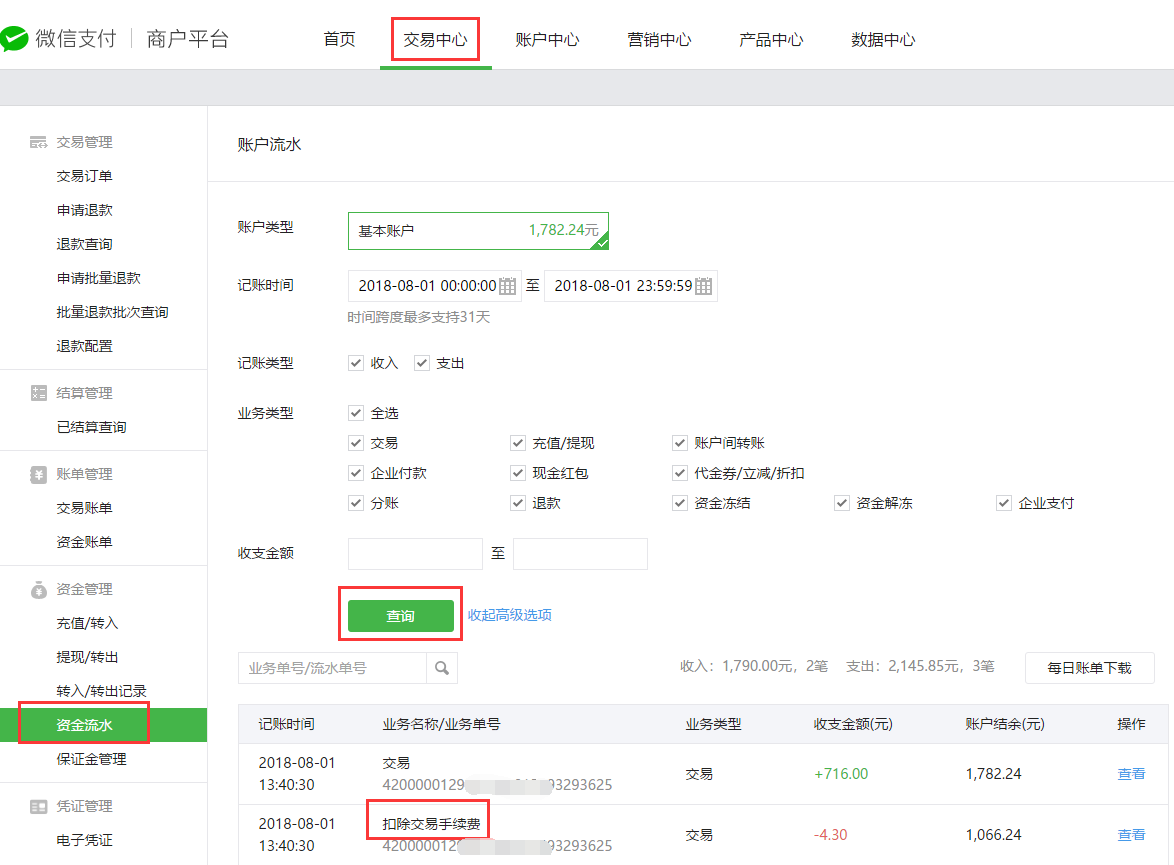
Task: Select the 基本账户 account type box
Action: pyautogui.click(x=477, y=231)
